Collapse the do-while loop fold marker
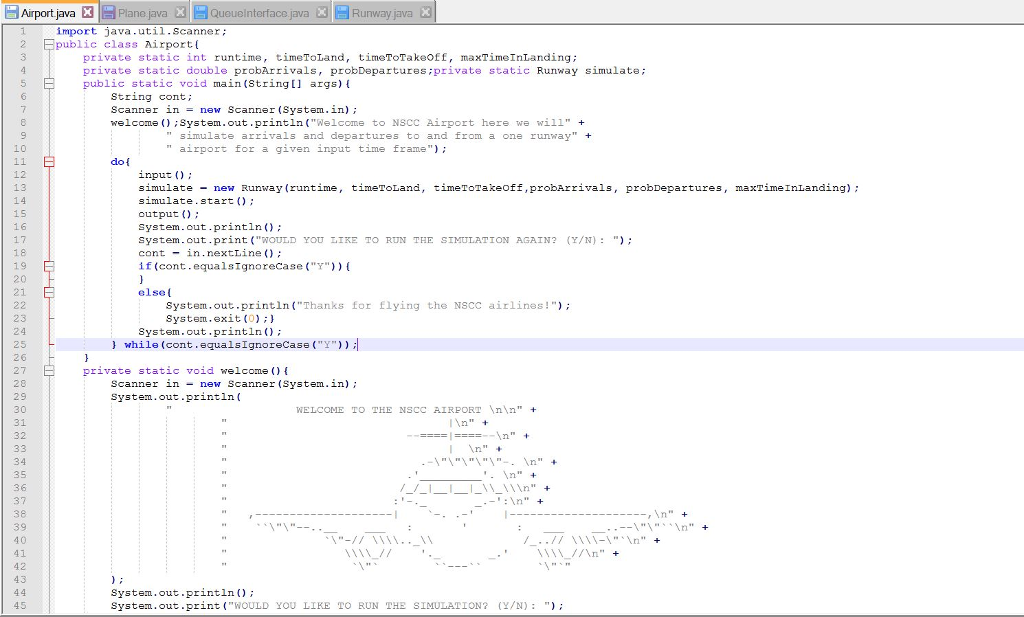This screenshot has height=617, width=1024. coord(48,161)
